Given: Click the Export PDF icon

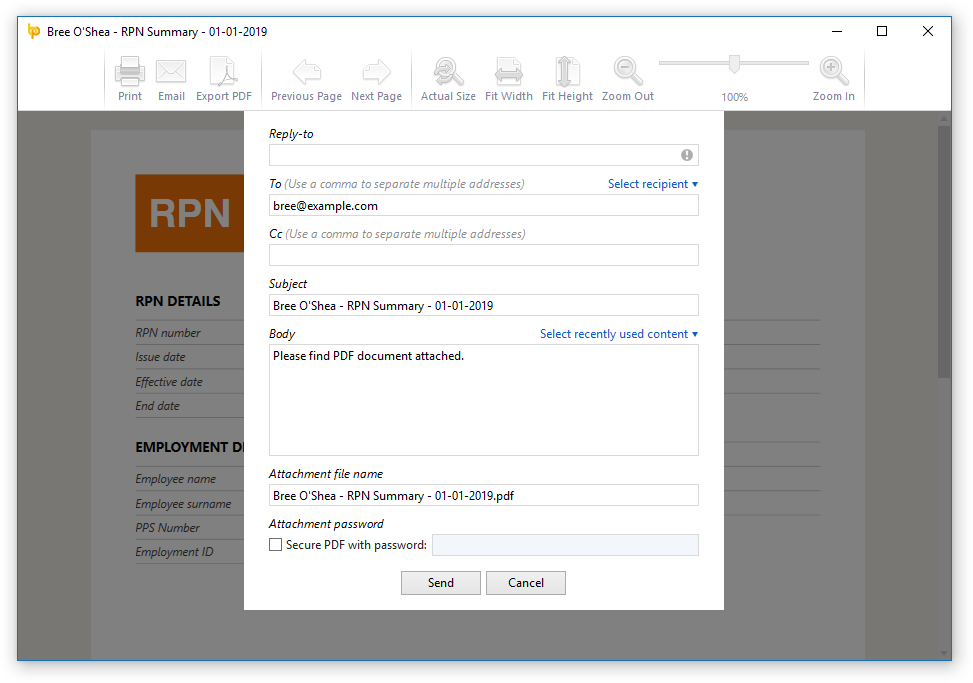Looking at the screenshot, I should pyautogui.click(x=223, y=71).
